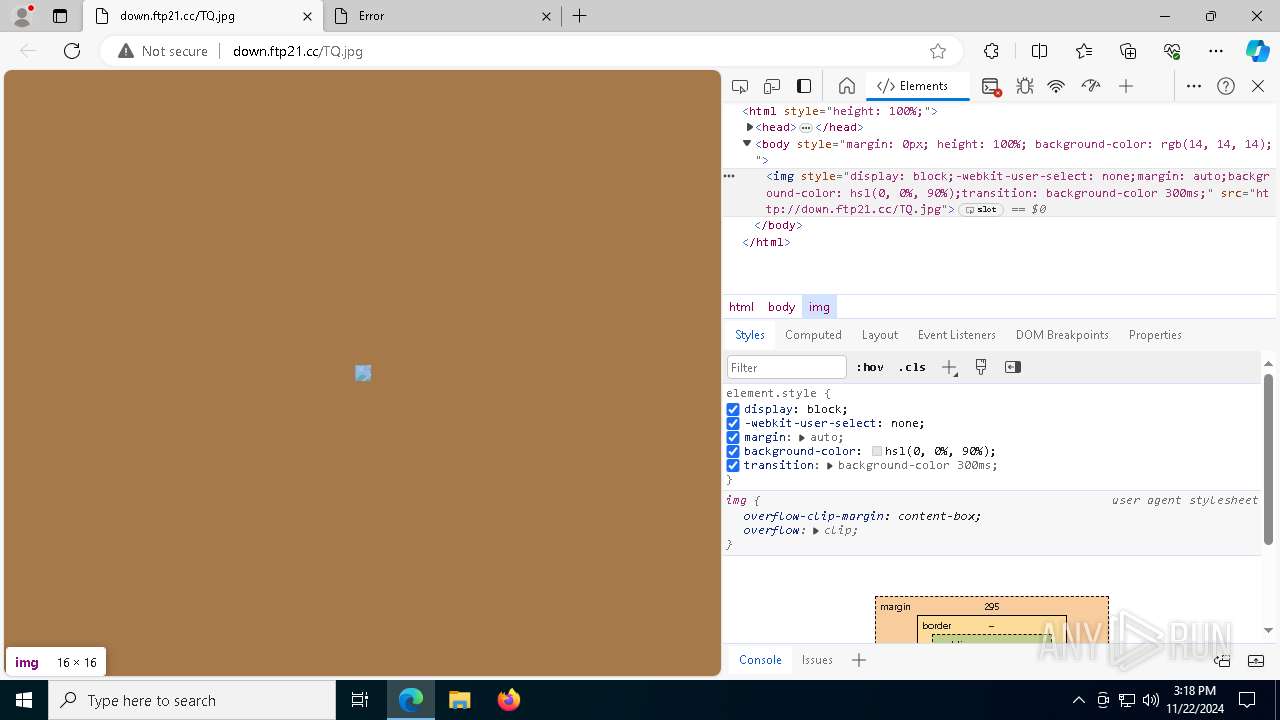Viewport: 1280px width, 720px height.
Task: Add this page to favorites star
Action: (938, 51)
